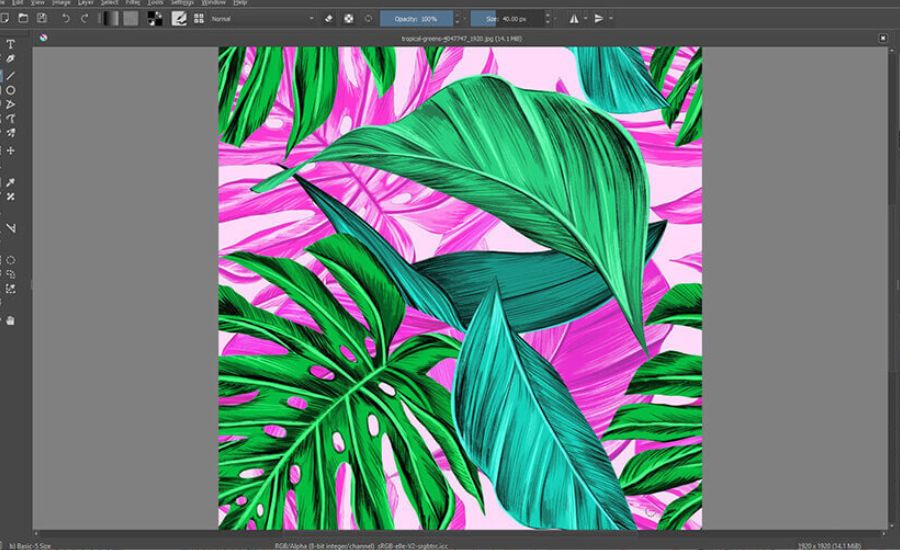Toggle horizontal mirror tool
Viewport: 900px width, 550px height.
click(x=574, y=18)
